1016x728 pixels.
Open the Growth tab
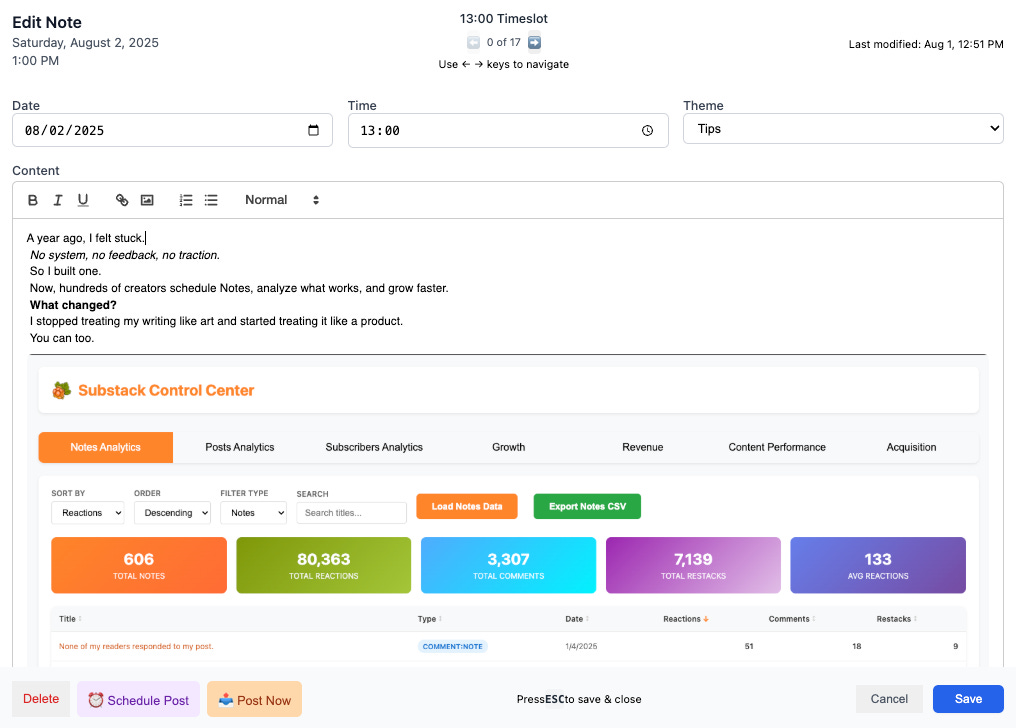pos(509,448)
